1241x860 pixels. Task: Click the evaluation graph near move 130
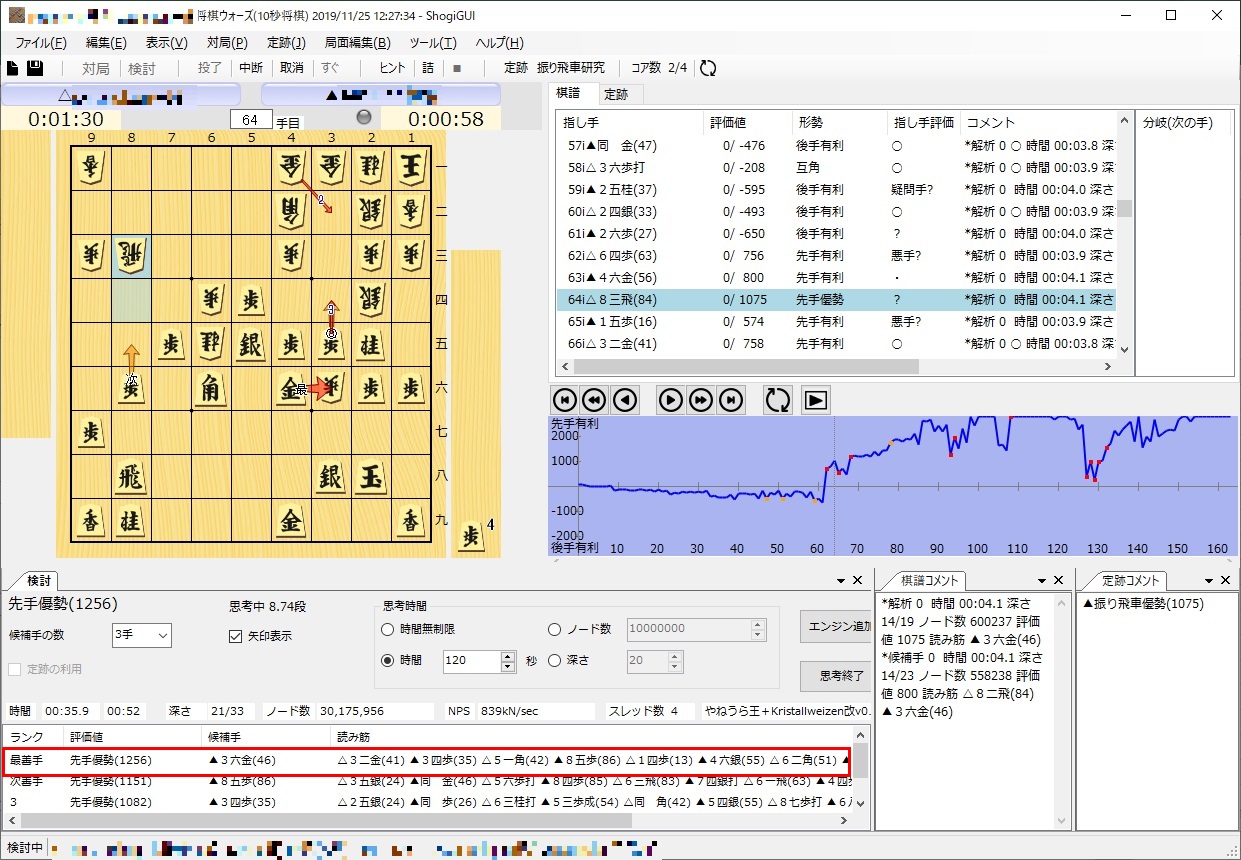click(1097, 485)
